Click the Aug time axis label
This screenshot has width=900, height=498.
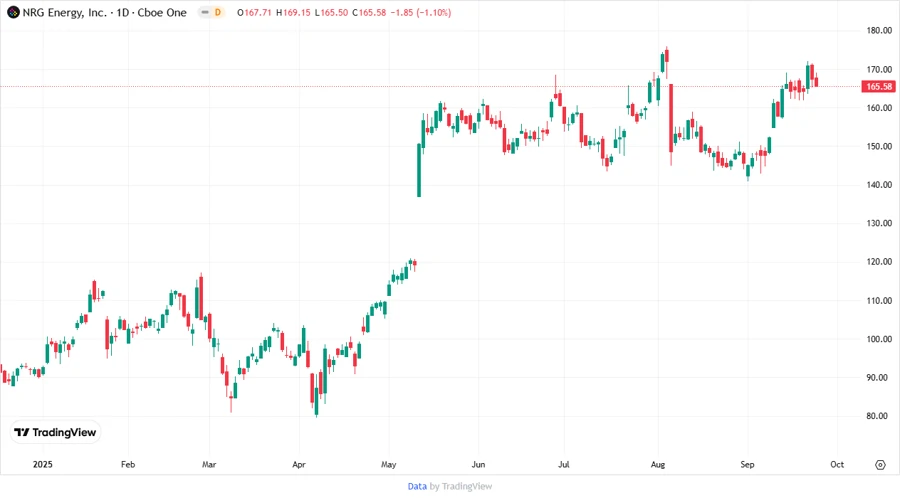pos(658,464)
